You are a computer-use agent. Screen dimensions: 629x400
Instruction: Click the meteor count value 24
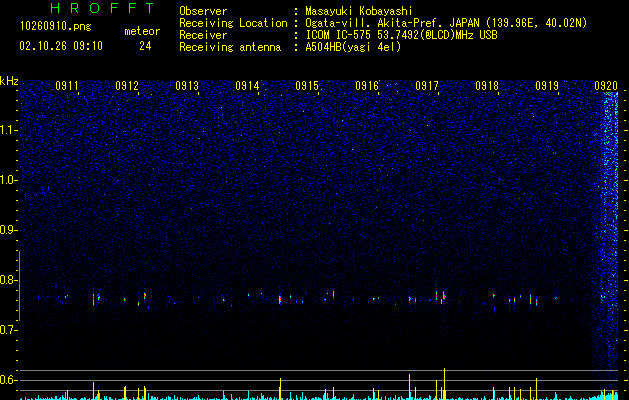click(x=145, y=46)
